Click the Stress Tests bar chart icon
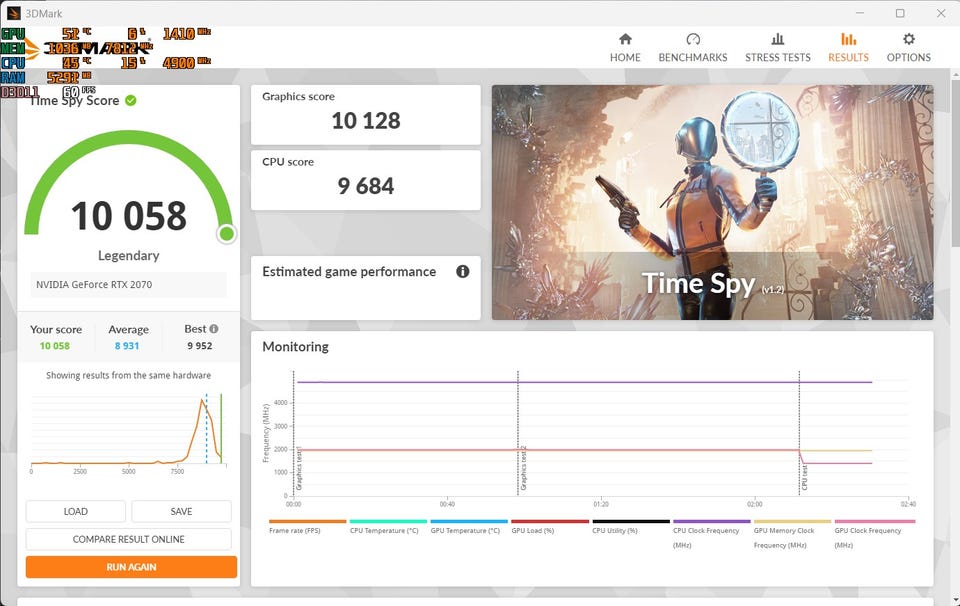Screen dimensions: 960x606 coord(778,39)
